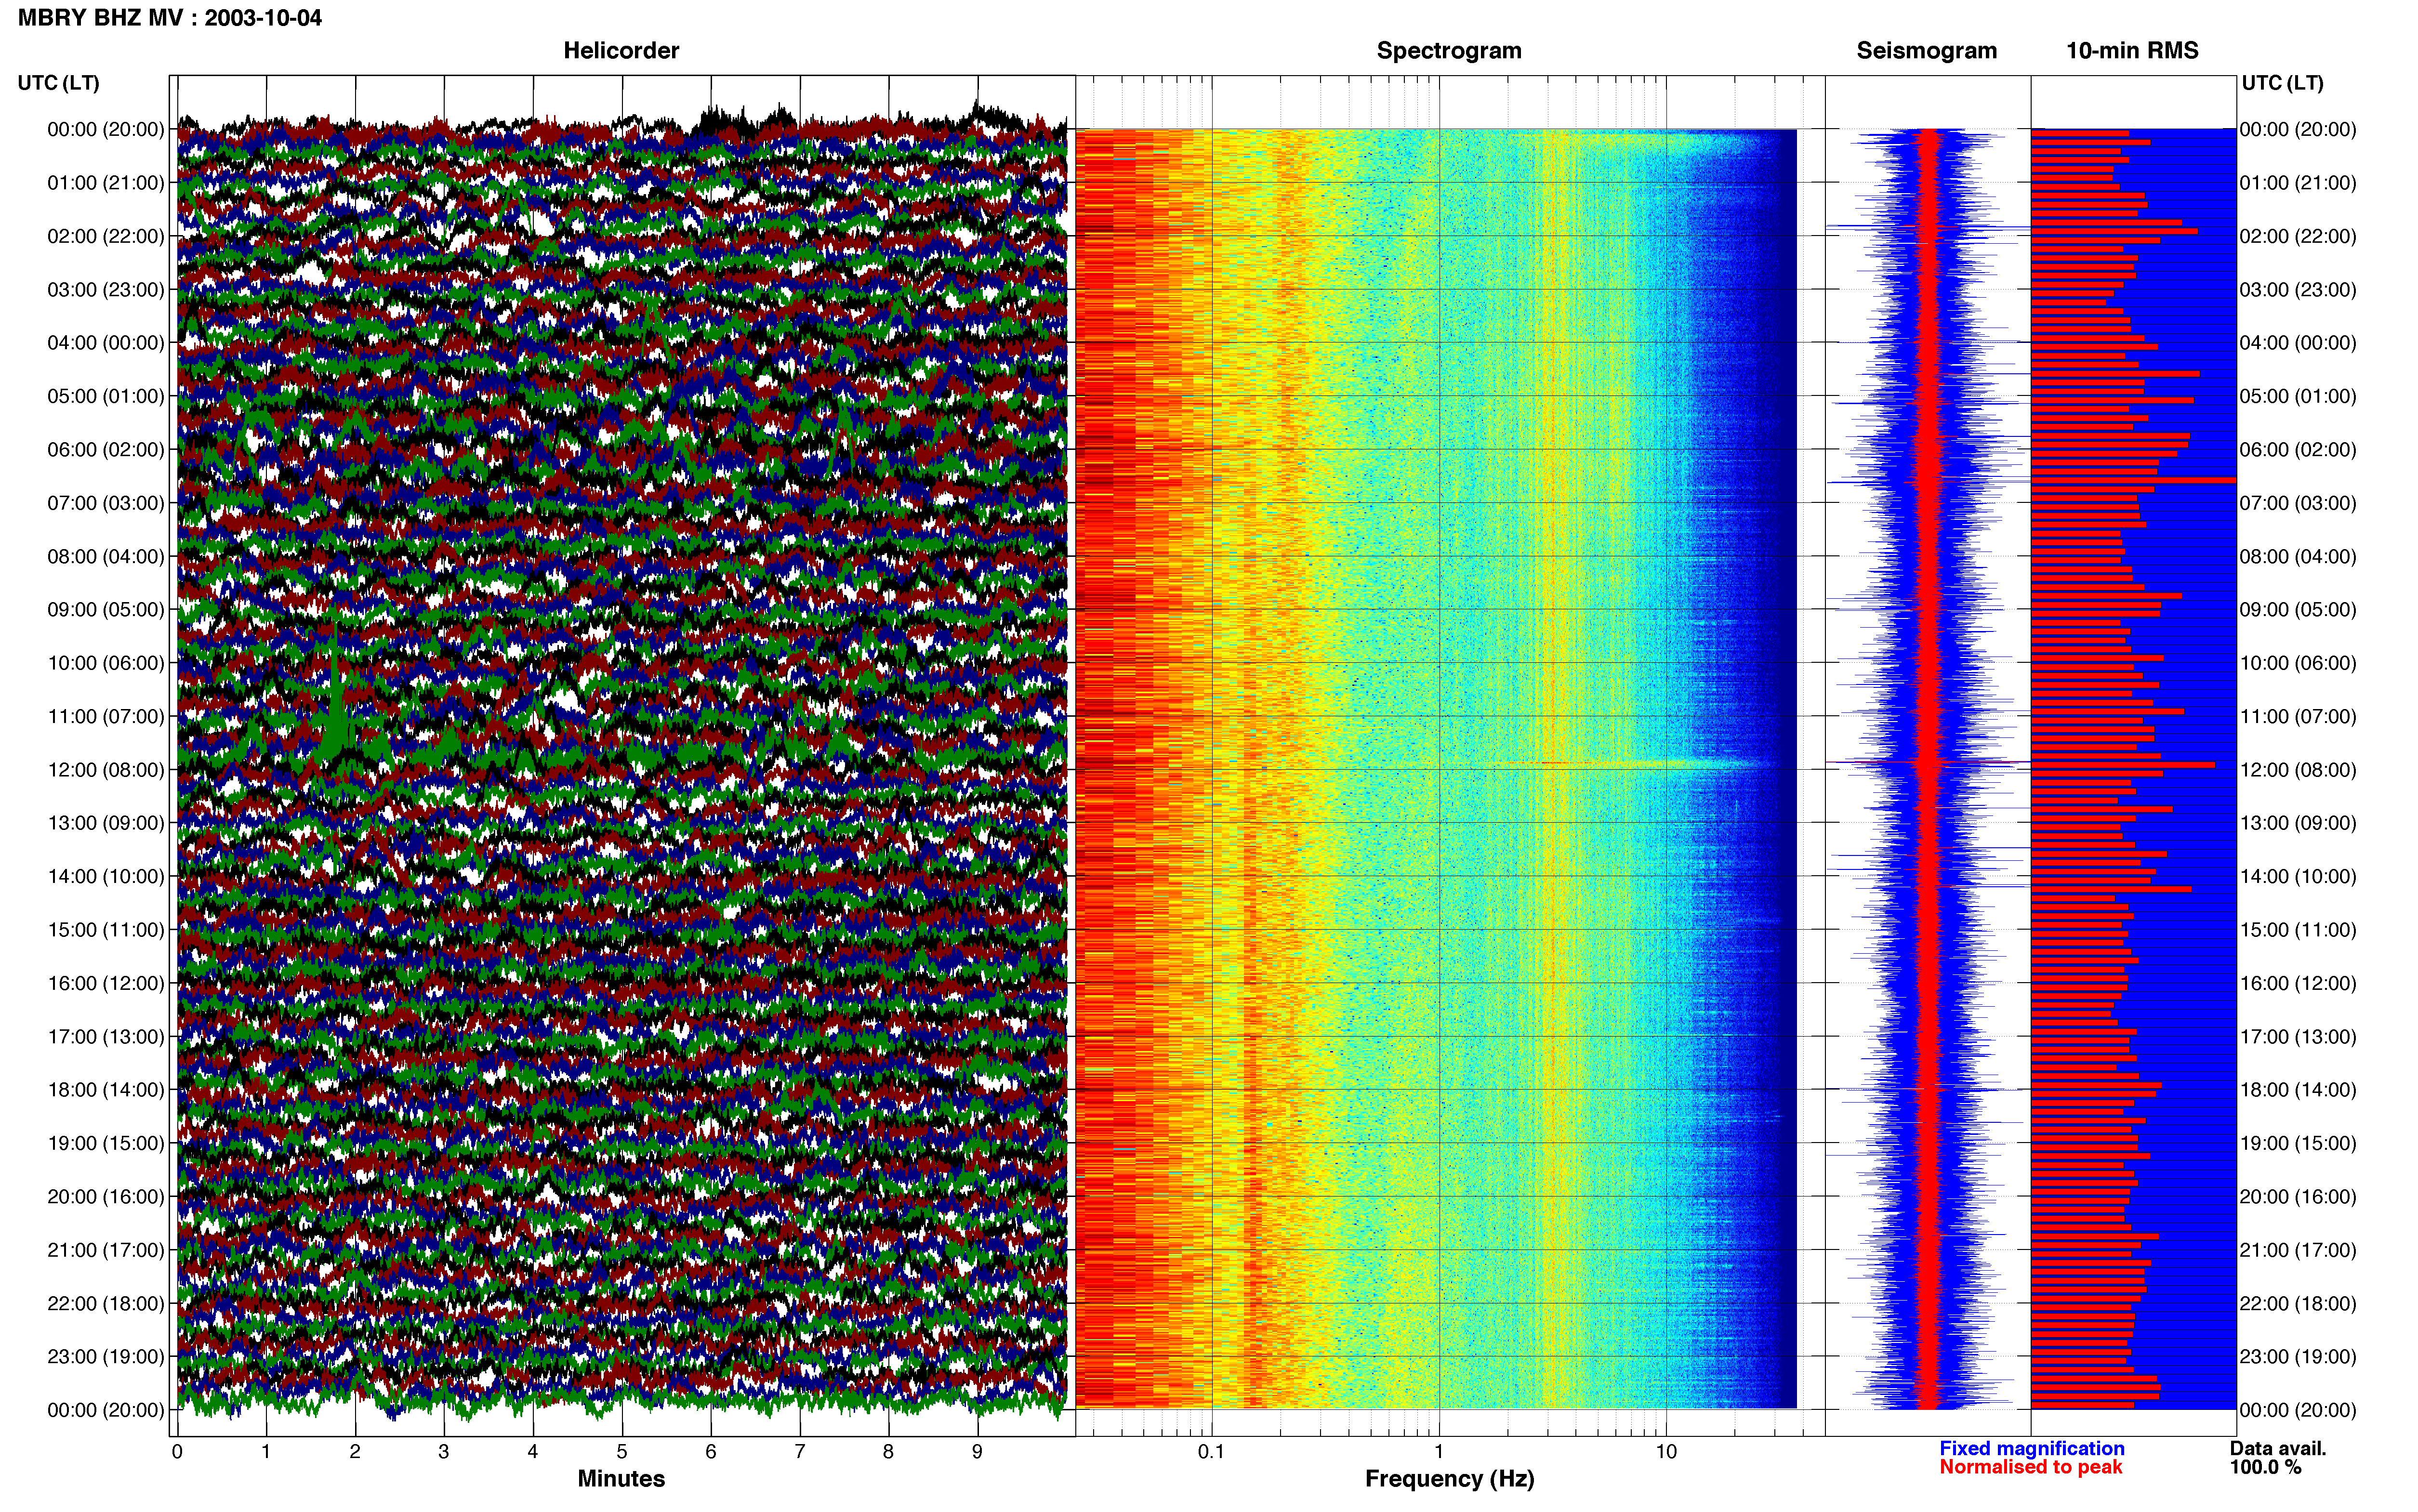This screenshot has height=1512, width=2418.
Task: Click right time label 06:00 (02:00)
Action: (x=2298, y=450)
